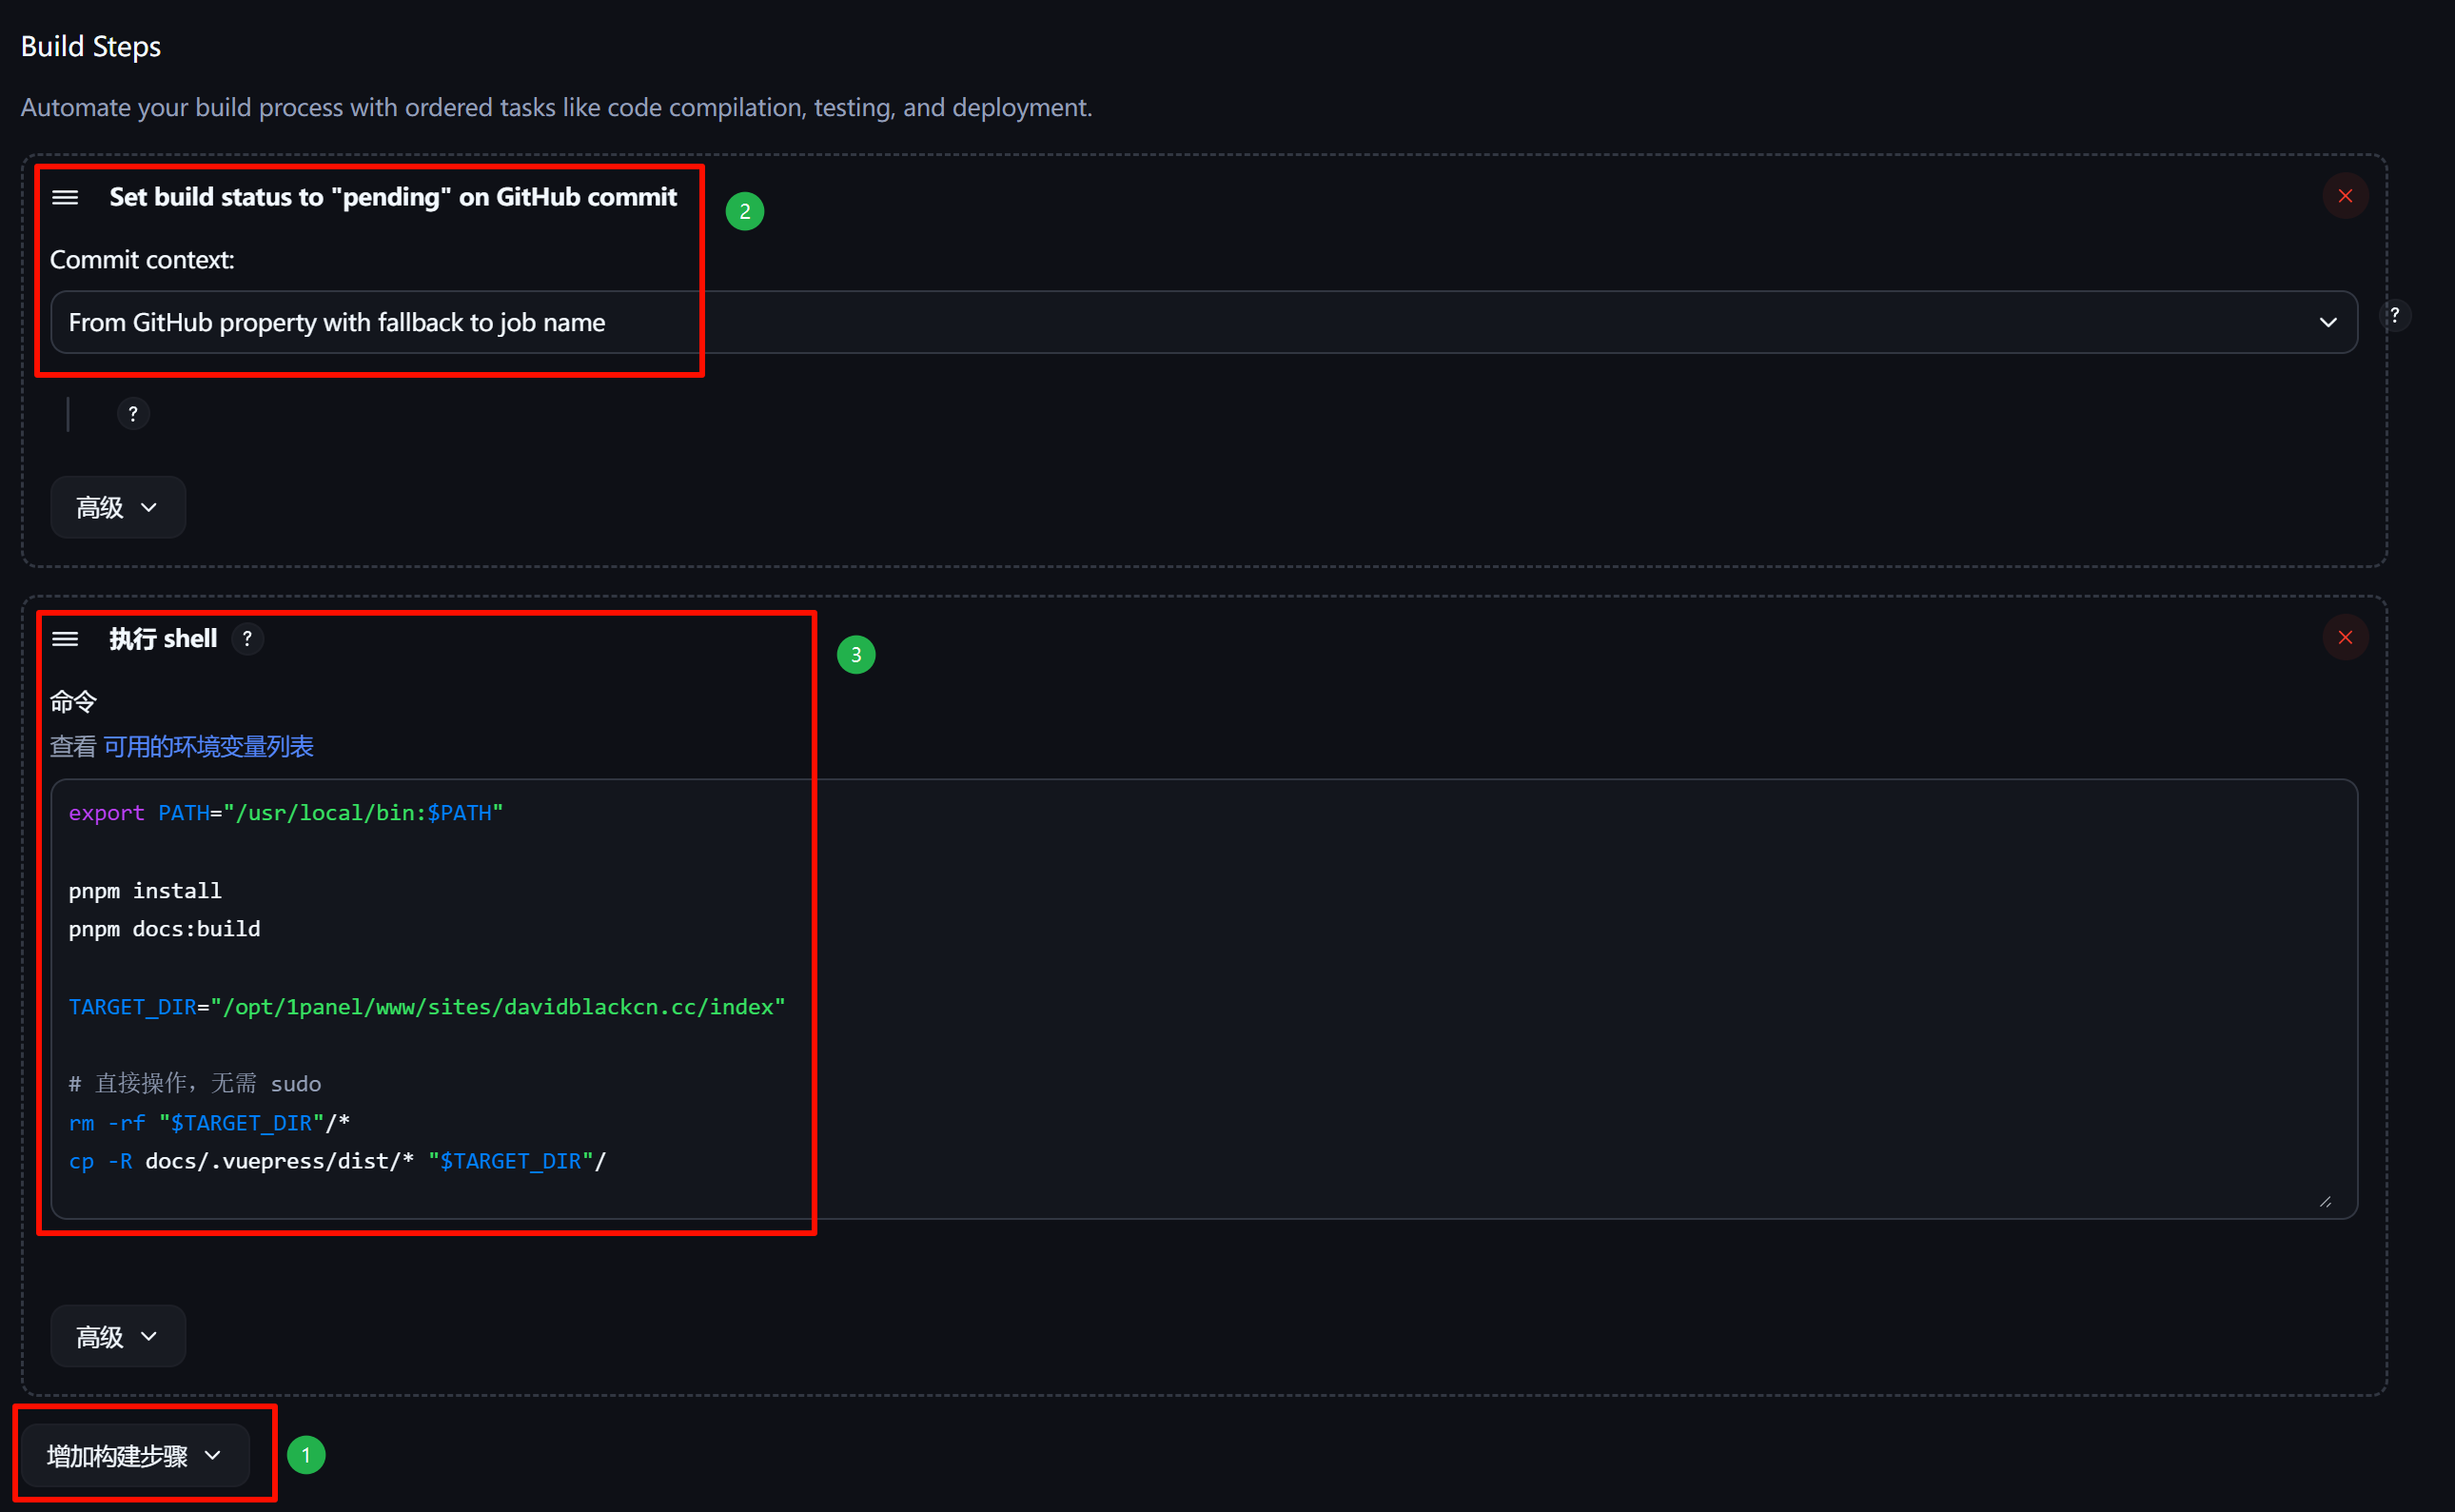The image size is (2455, 1512).
Task: Click drag handle of GitHub pending status step
Action: [65, 197]
